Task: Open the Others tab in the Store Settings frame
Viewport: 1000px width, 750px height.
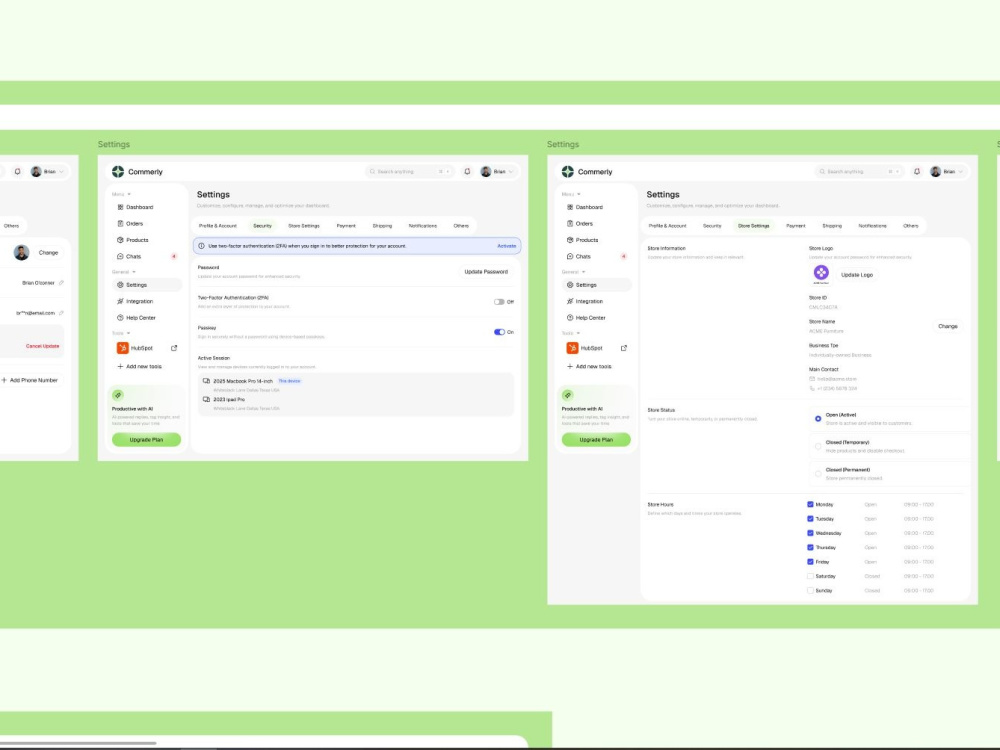Action: point(911,226)
